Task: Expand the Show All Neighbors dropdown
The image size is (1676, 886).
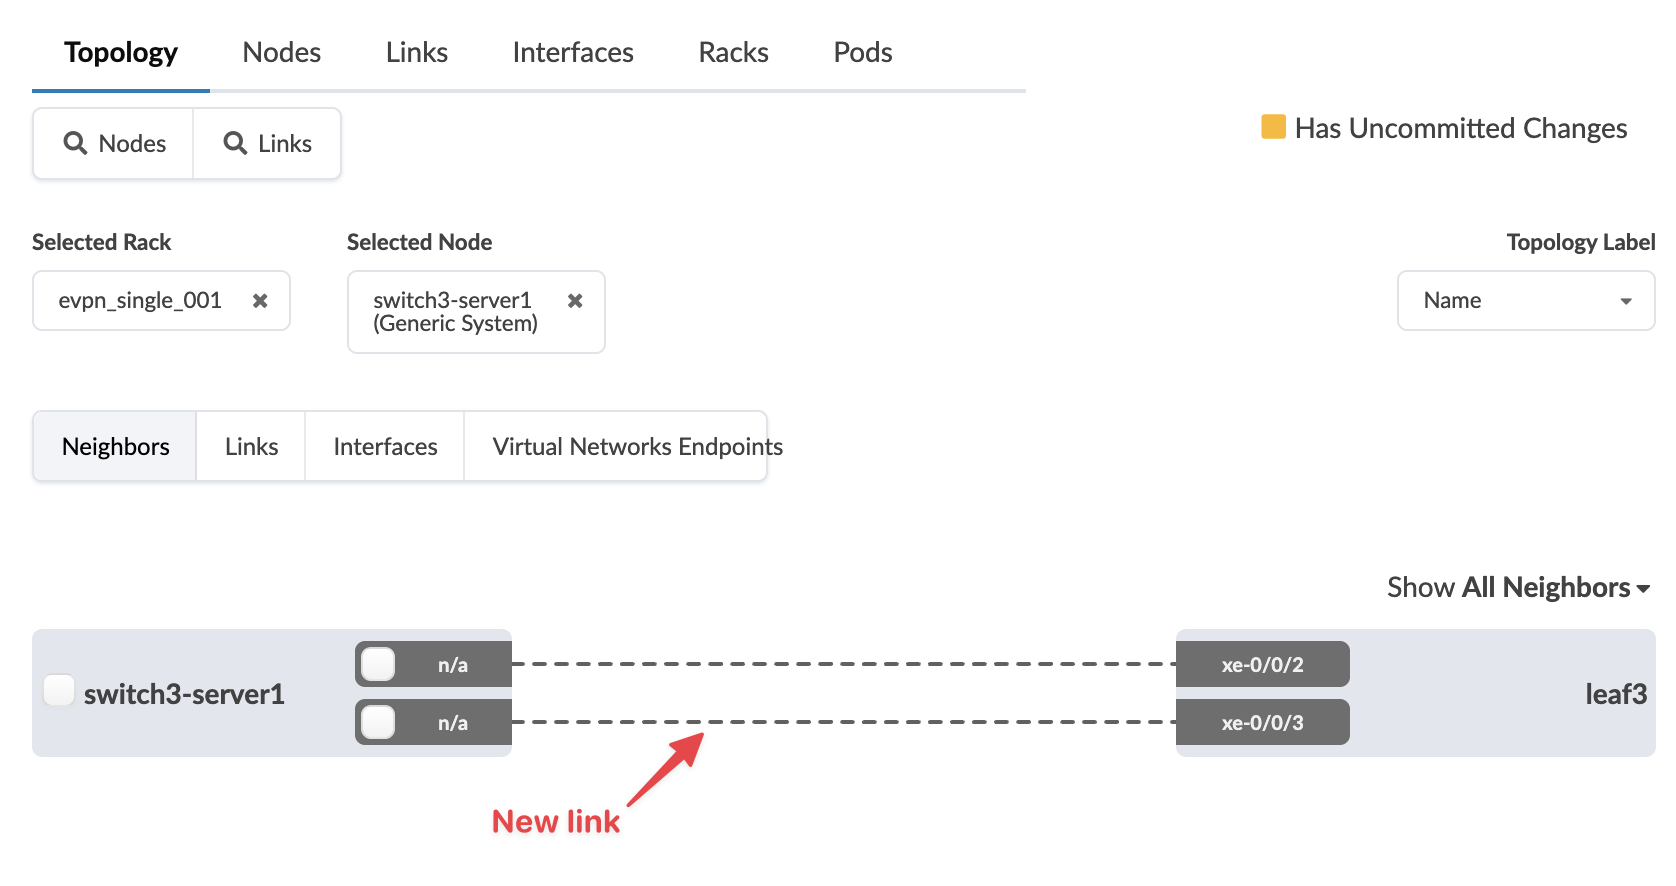Action: (1518, 587)
